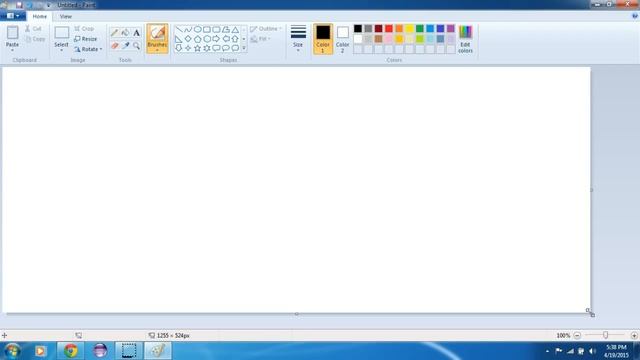Open the Size line thickness dropdown
This screenshot has height=360, width=640.
[298, 39]
